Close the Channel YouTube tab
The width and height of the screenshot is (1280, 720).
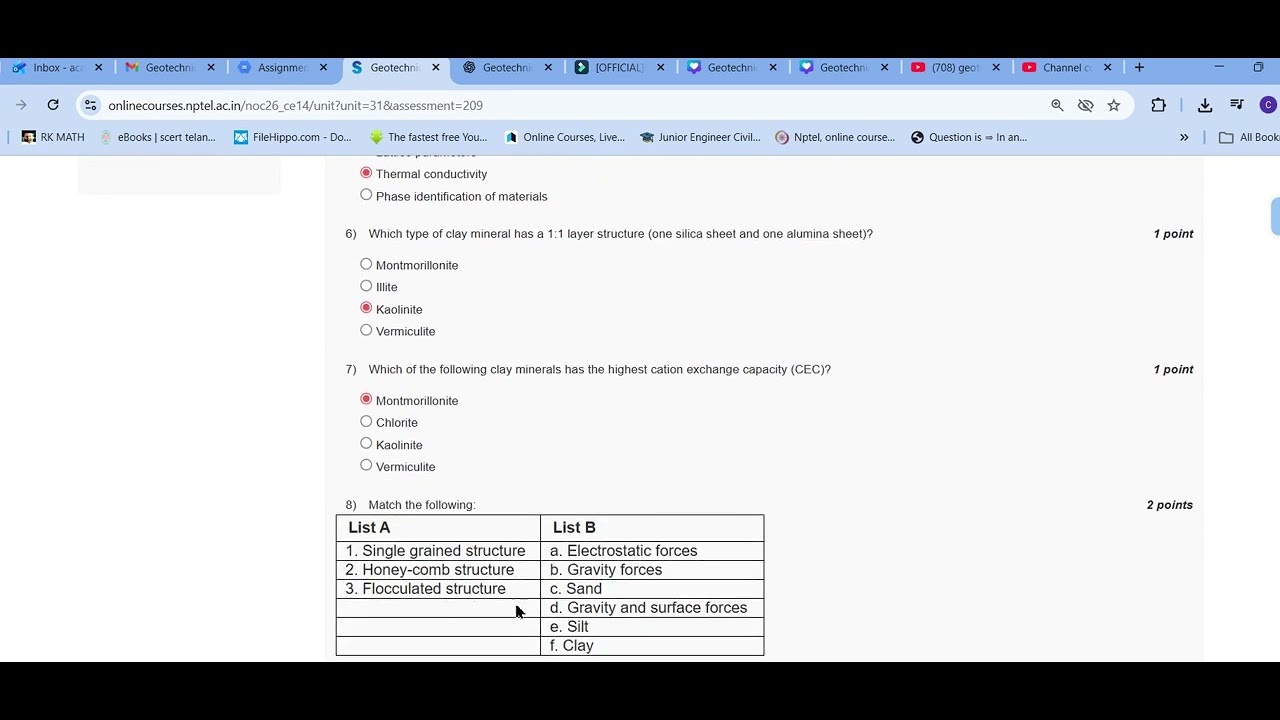point(1107,68)
